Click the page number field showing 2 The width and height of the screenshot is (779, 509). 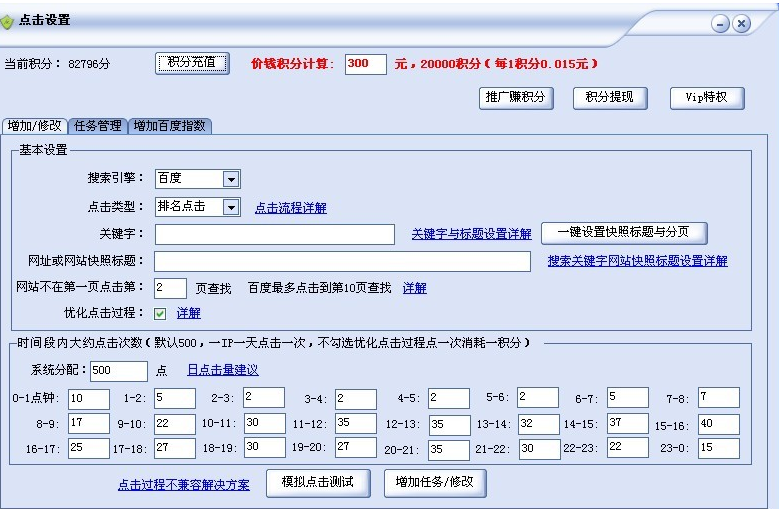pyautogui.click(x=170, y=288)
